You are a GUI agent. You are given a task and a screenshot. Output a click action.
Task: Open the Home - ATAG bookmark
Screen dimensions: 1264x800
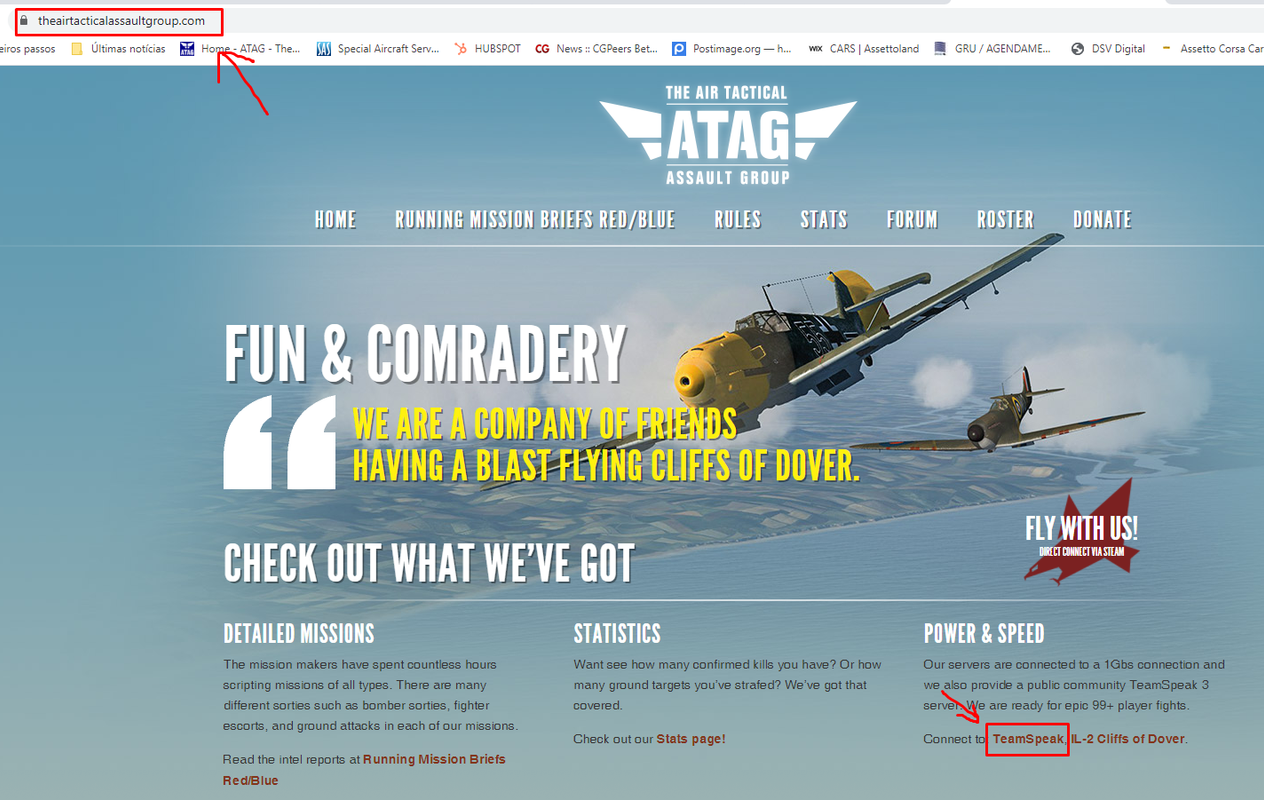(x=240, y=48)
